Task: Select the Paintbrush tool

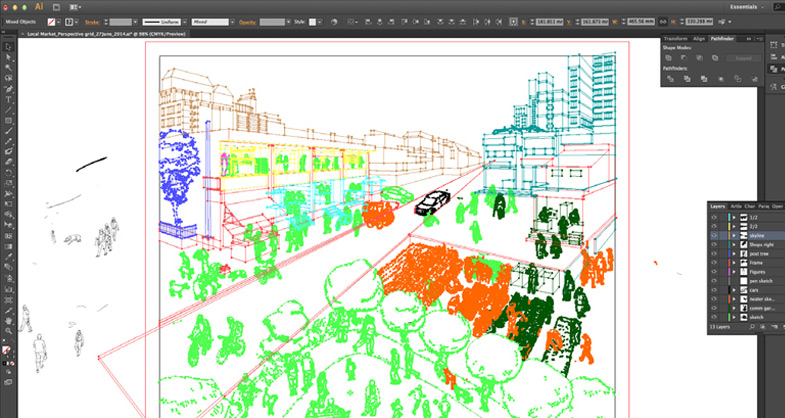Action: pyautogui.click(x=9, y=131)
